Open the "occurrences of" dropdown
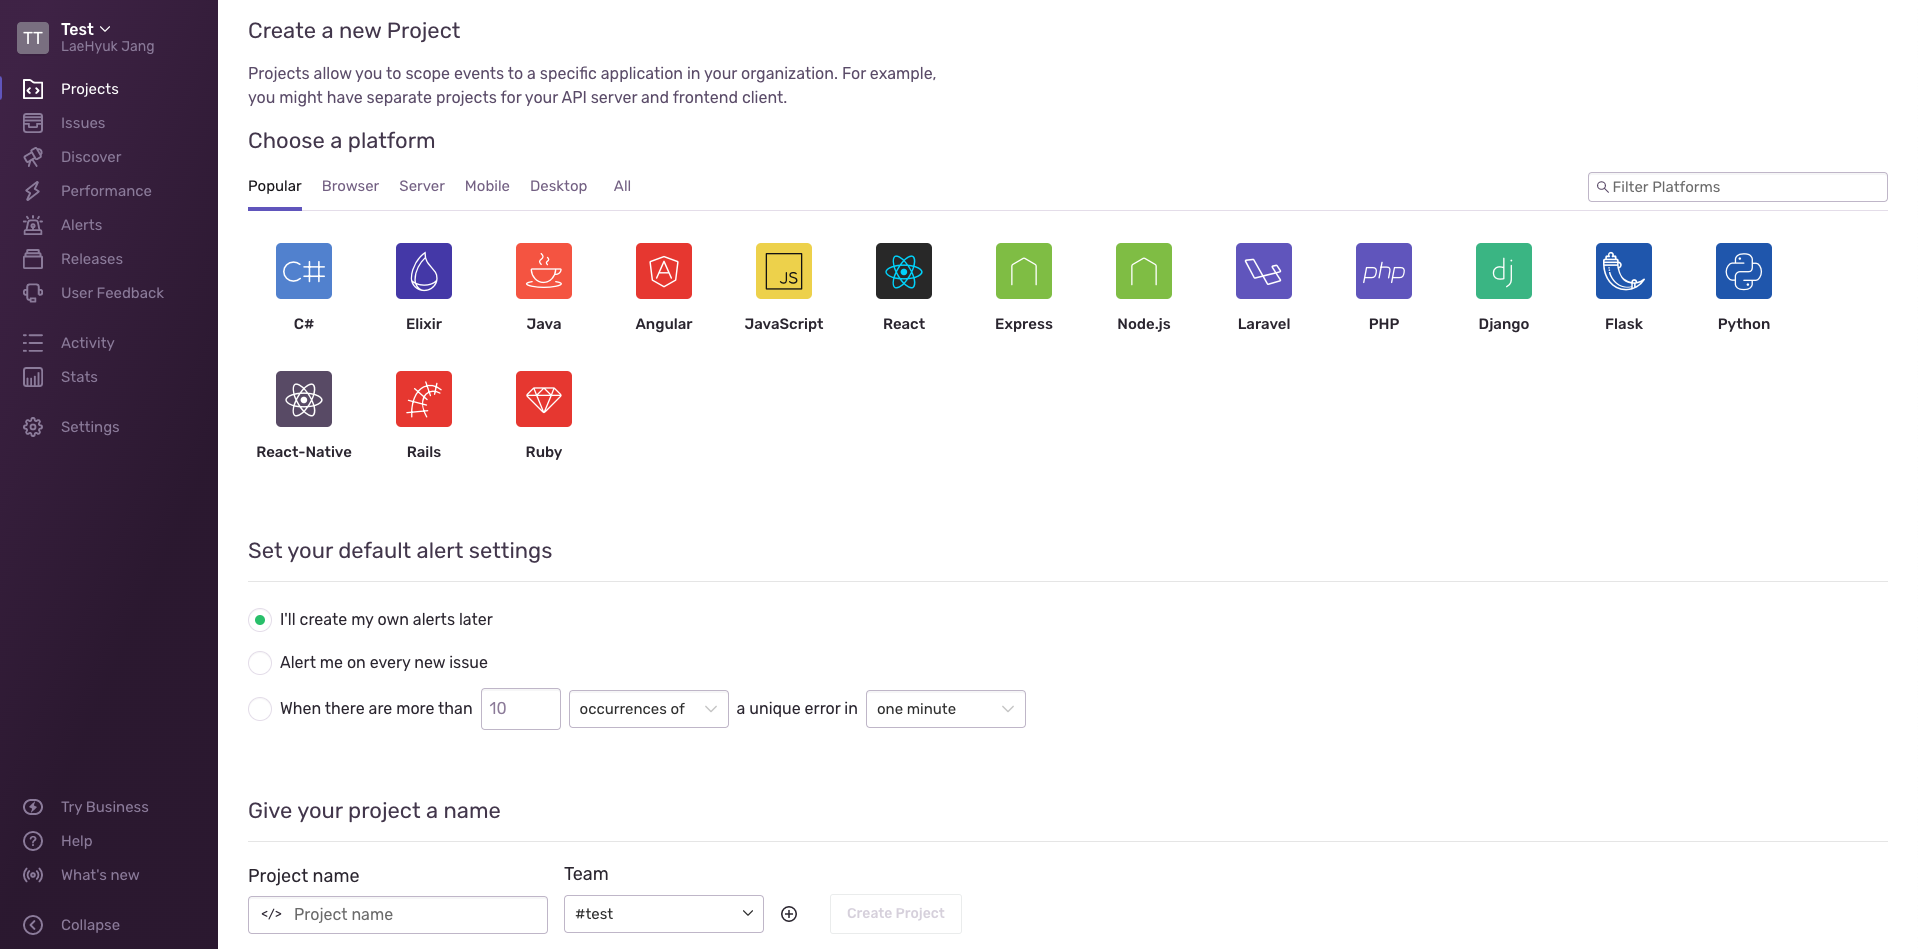This screenshot has height=949, width=1918. point(648,709)
